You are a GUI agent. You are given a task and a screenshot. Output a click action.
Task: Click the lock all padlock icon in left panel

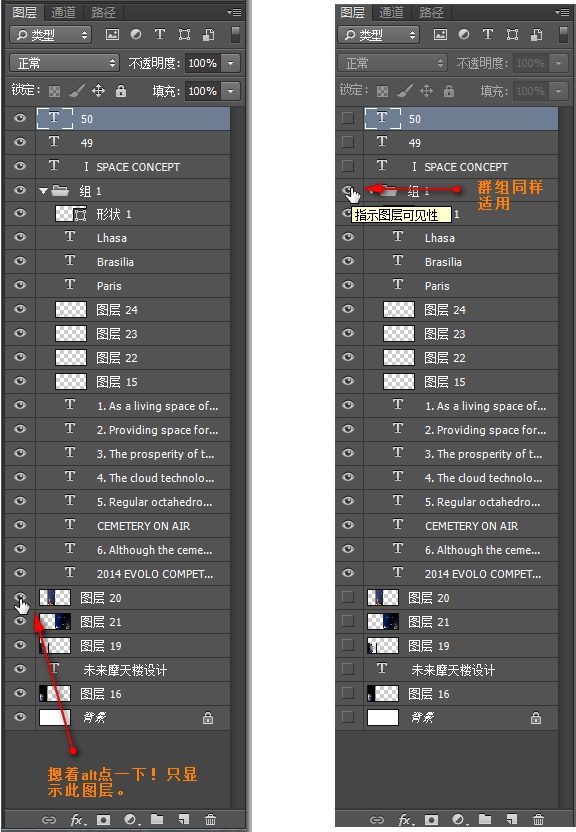pos(121,91)
